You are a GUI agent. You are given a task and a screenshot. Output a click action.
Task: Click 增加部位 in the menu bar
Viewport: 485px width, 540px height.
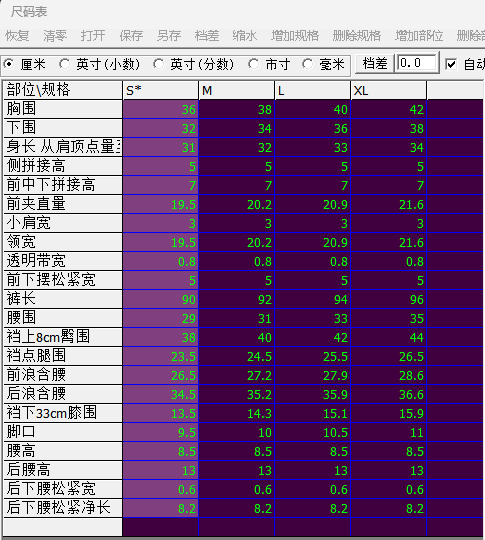point(419,35)
